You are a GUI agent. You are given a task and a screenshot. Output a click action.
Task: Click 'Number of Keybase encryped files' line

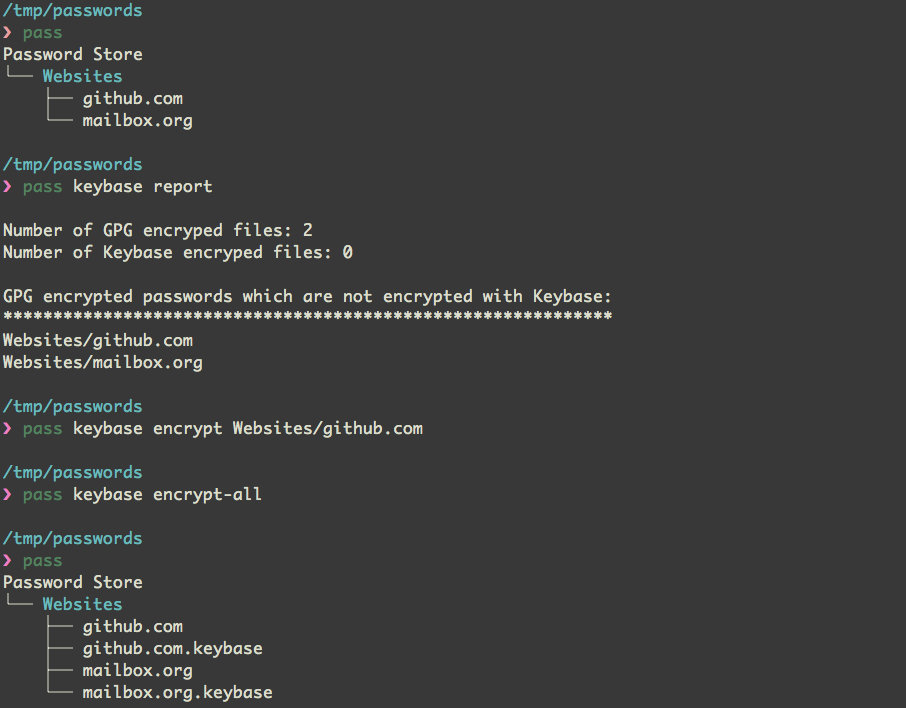[x=178, y=253]
